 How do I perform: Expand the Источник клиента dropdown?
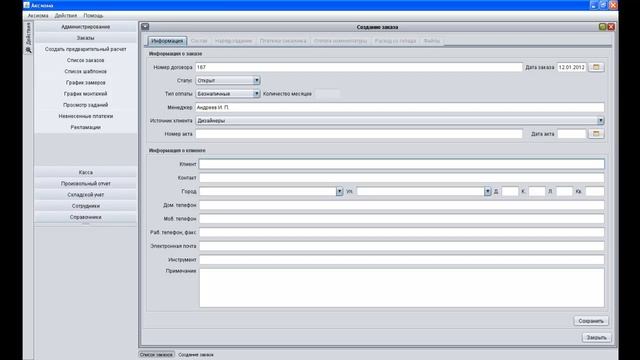pos(600,120)
